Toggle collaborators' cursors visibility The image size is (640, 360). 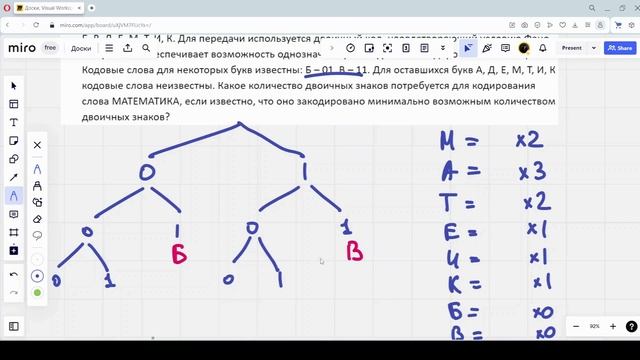pyautogui.click(x=468, y=48)
